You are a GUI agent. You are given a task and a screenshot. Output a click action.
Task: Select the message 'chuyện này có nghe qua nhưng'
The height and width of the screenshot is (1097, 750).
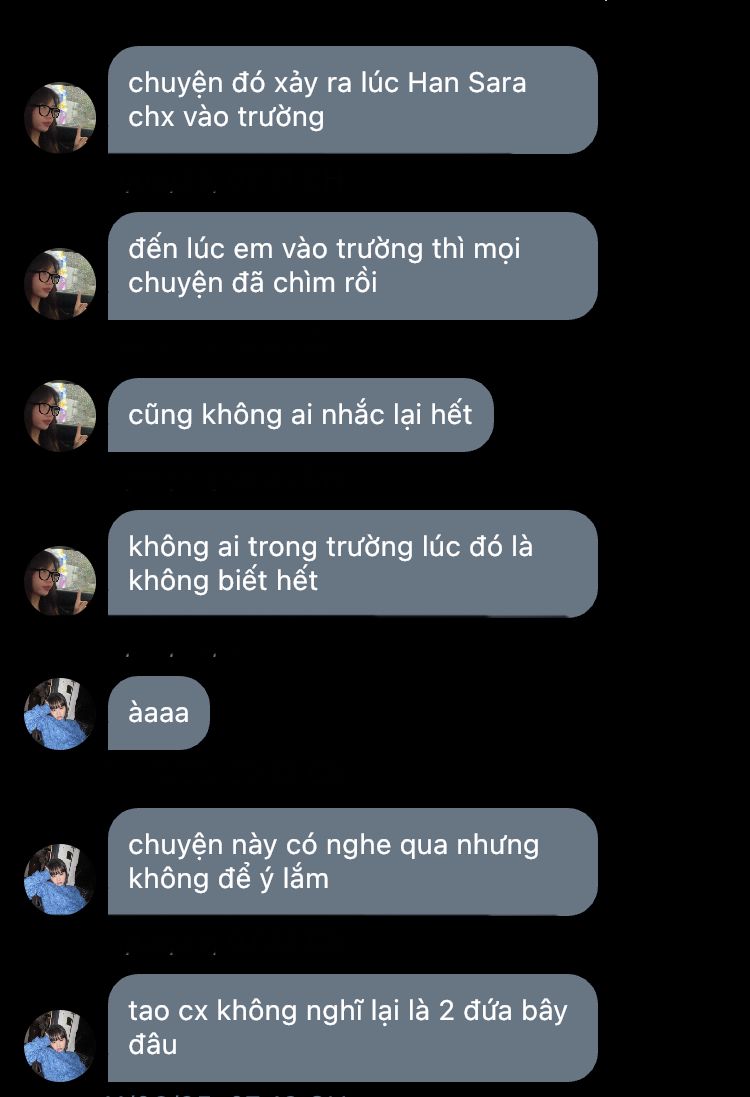click(x=353, y=862)
